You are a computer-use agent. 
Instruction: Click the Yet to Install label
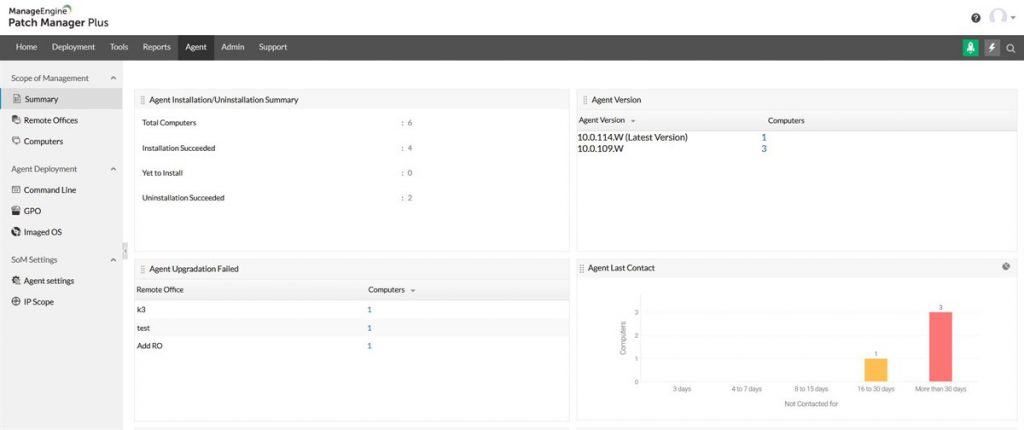[163, 173]
